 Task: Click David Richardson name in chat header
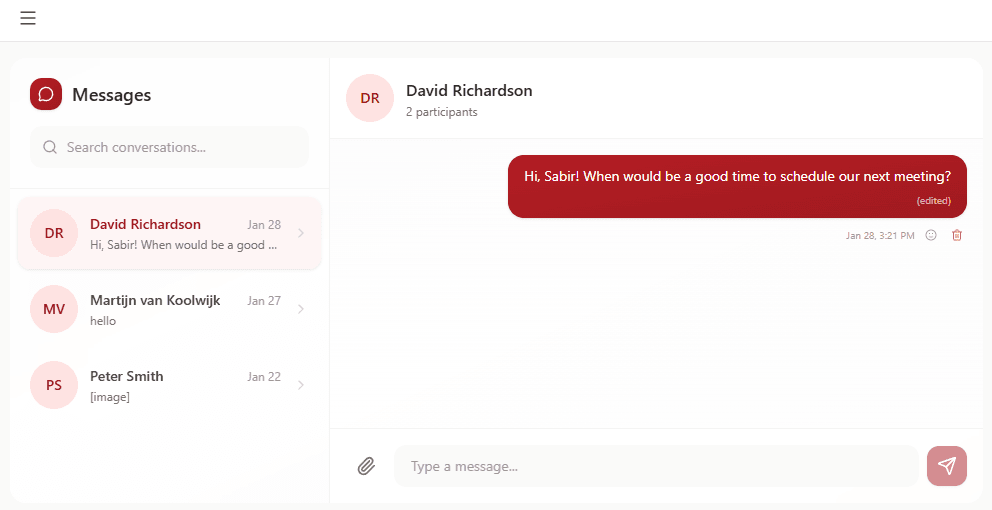click(469, 91)
